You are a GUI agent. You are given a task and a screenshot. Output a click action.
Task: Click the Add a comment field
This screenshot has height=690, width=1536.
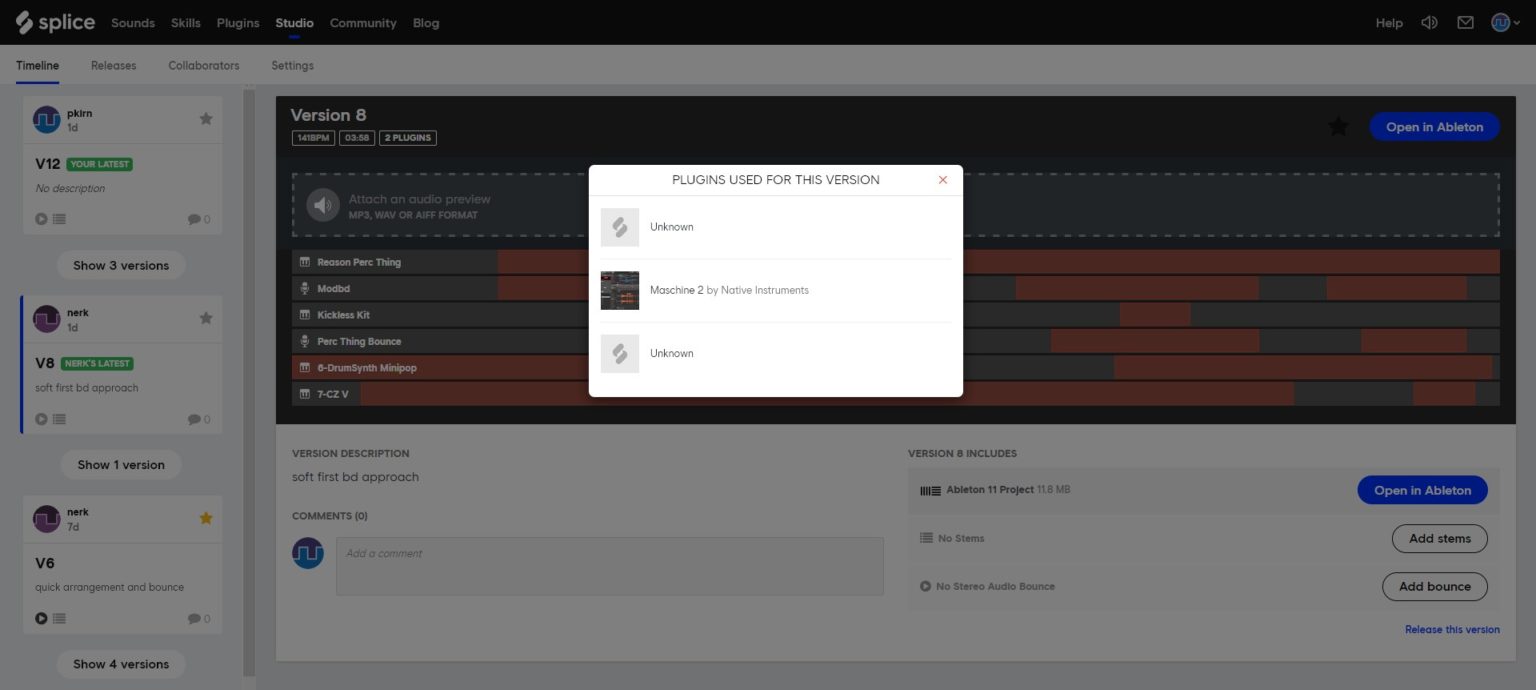coord(609,566)
